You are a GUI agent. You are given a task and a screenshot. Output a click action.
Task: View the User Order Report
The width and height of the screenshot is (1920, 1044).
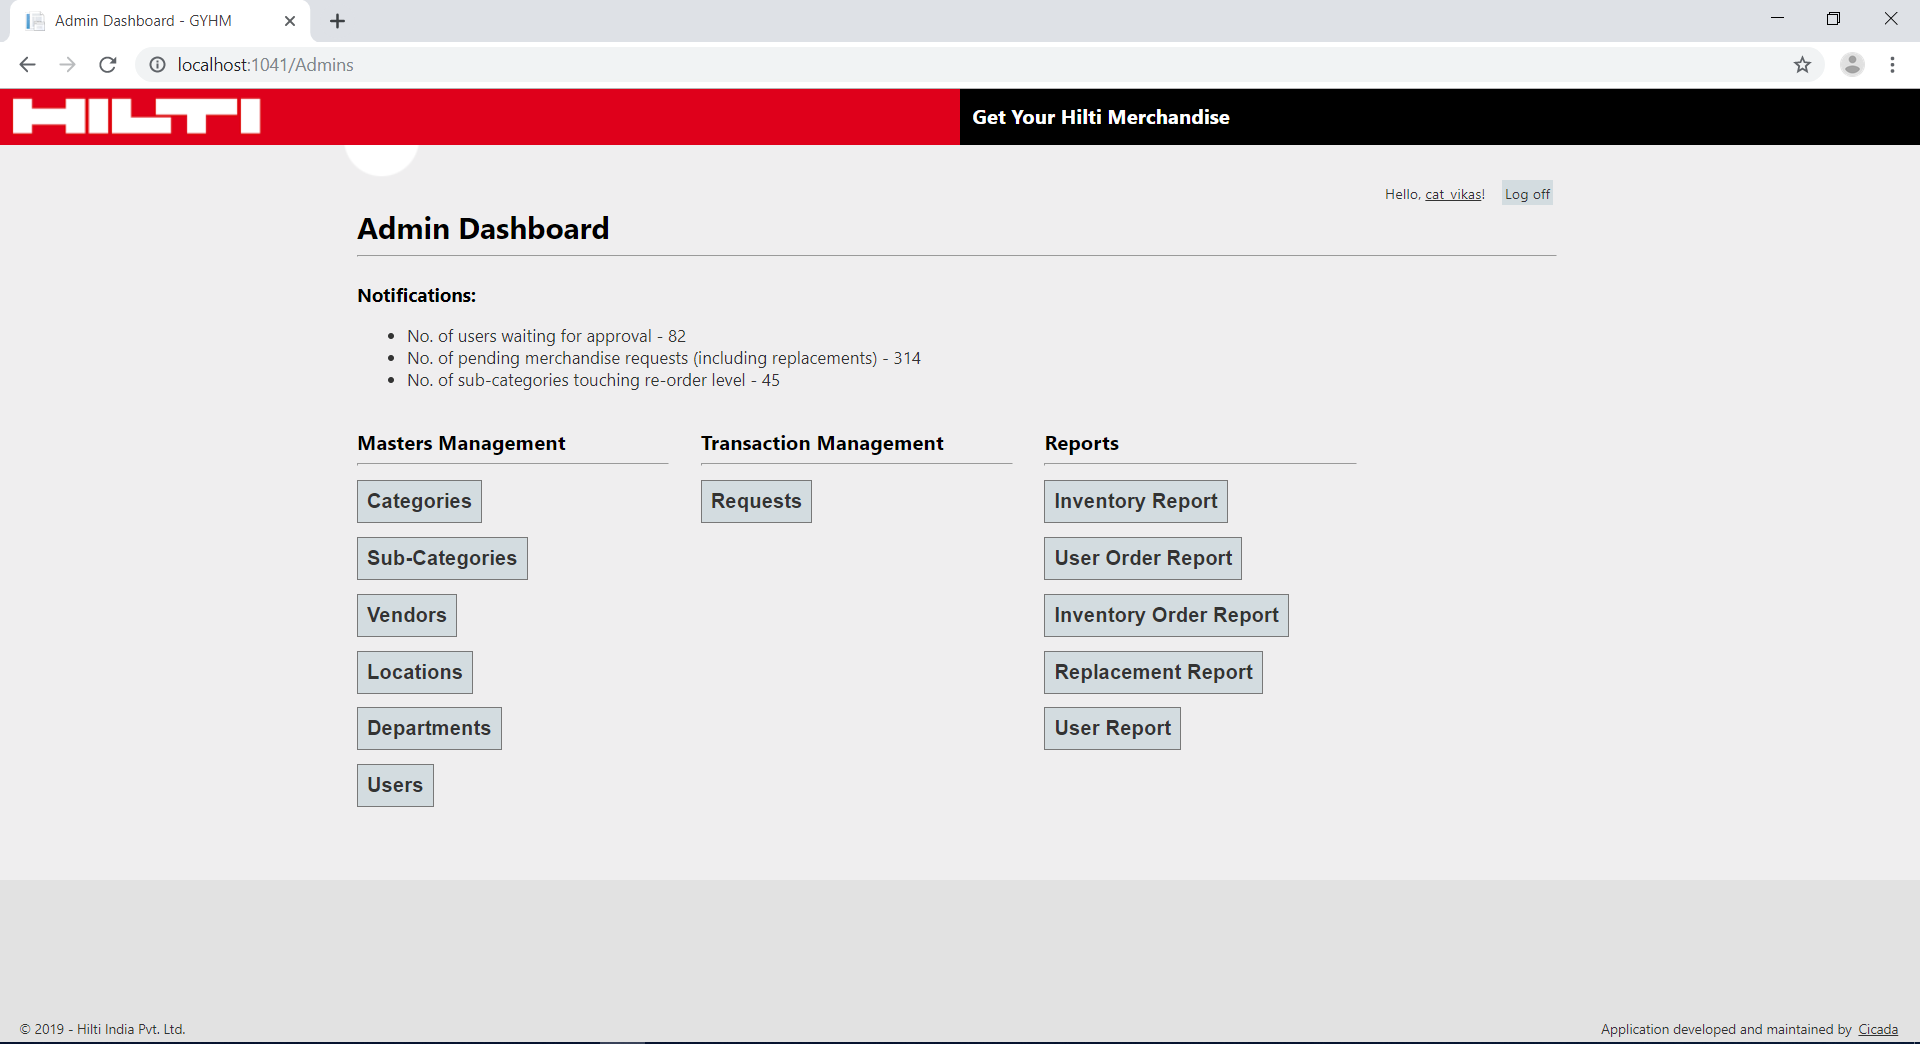(1143, 558)
